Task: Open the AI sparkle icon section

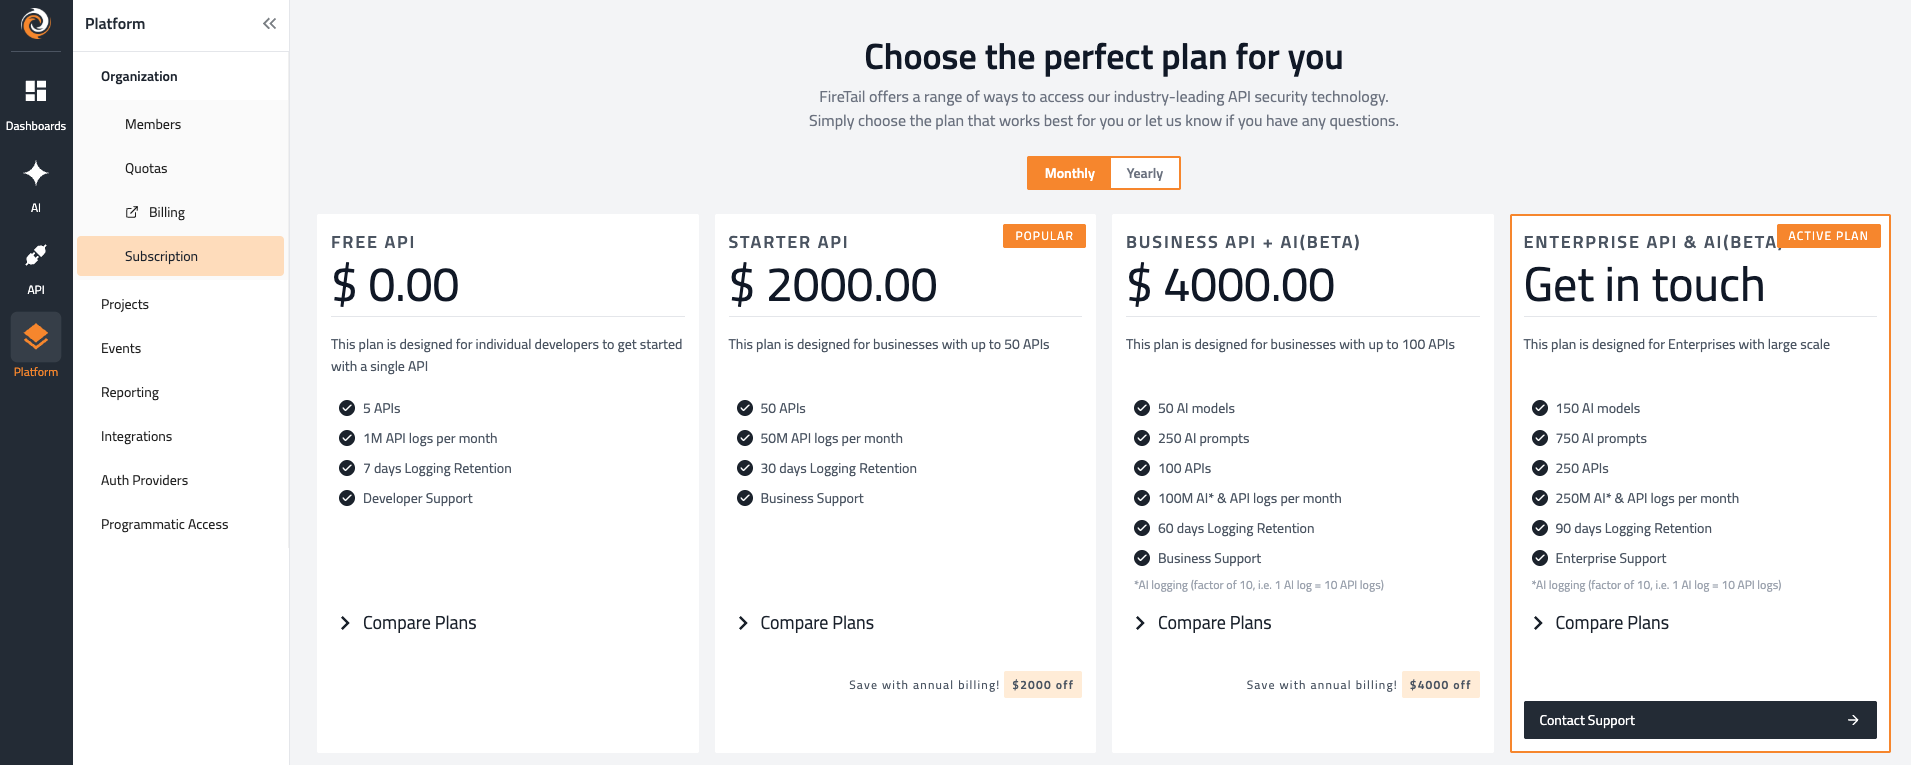Action: [36, 173]
